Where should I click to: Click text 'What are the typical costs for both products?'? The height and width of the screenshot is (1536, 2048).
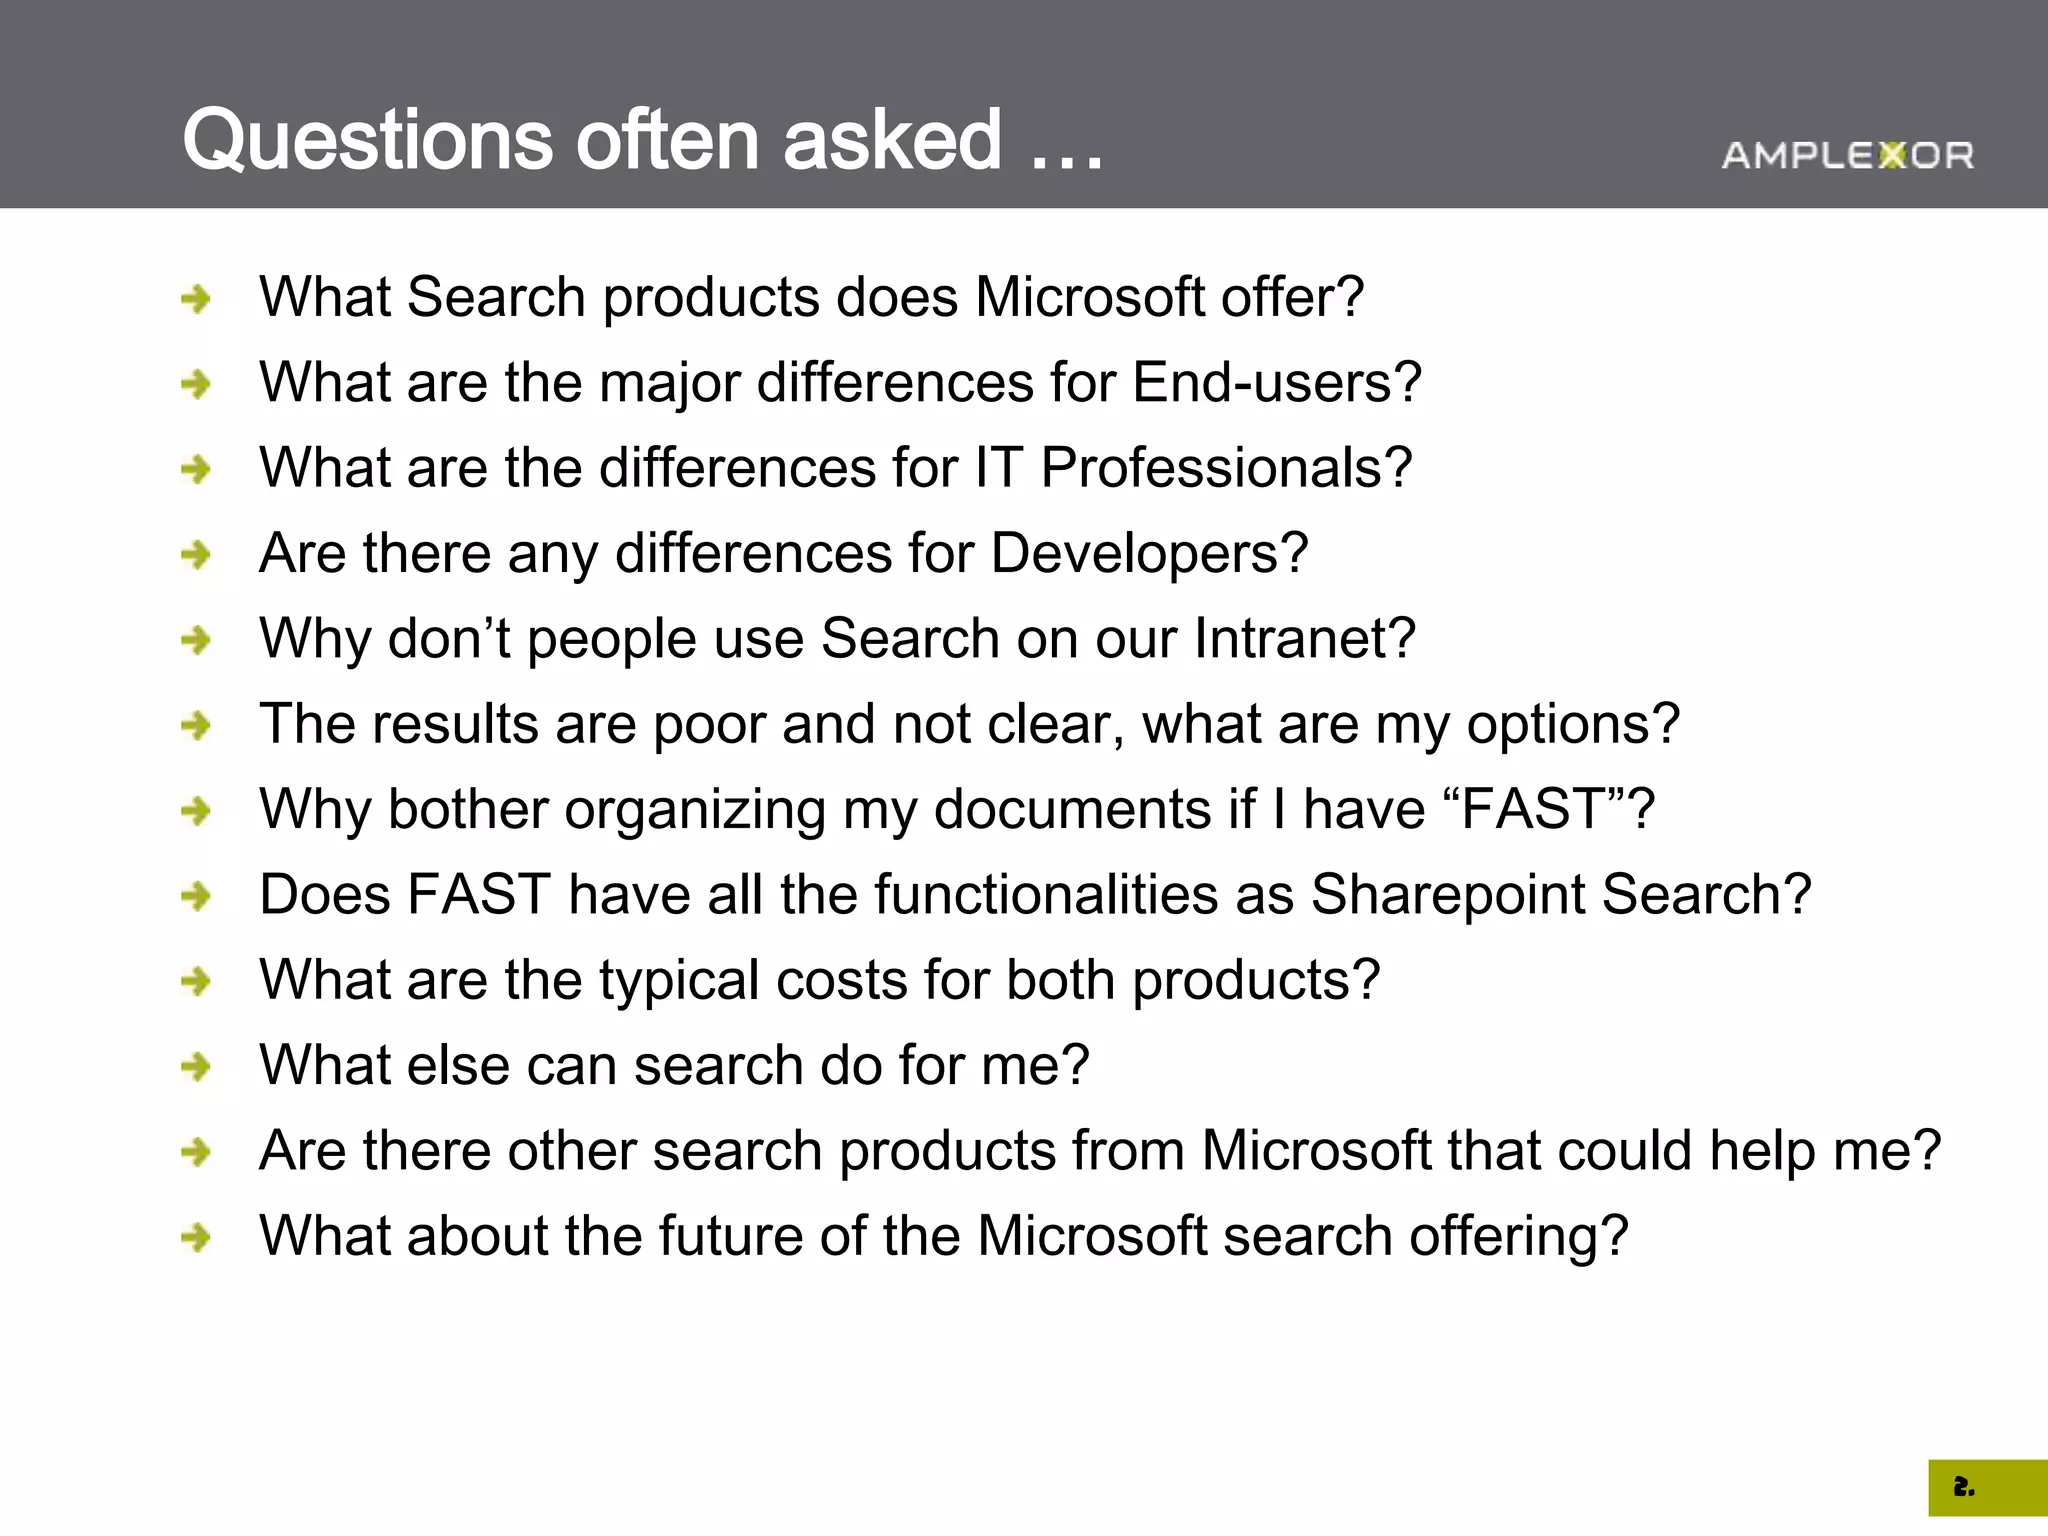819,981
